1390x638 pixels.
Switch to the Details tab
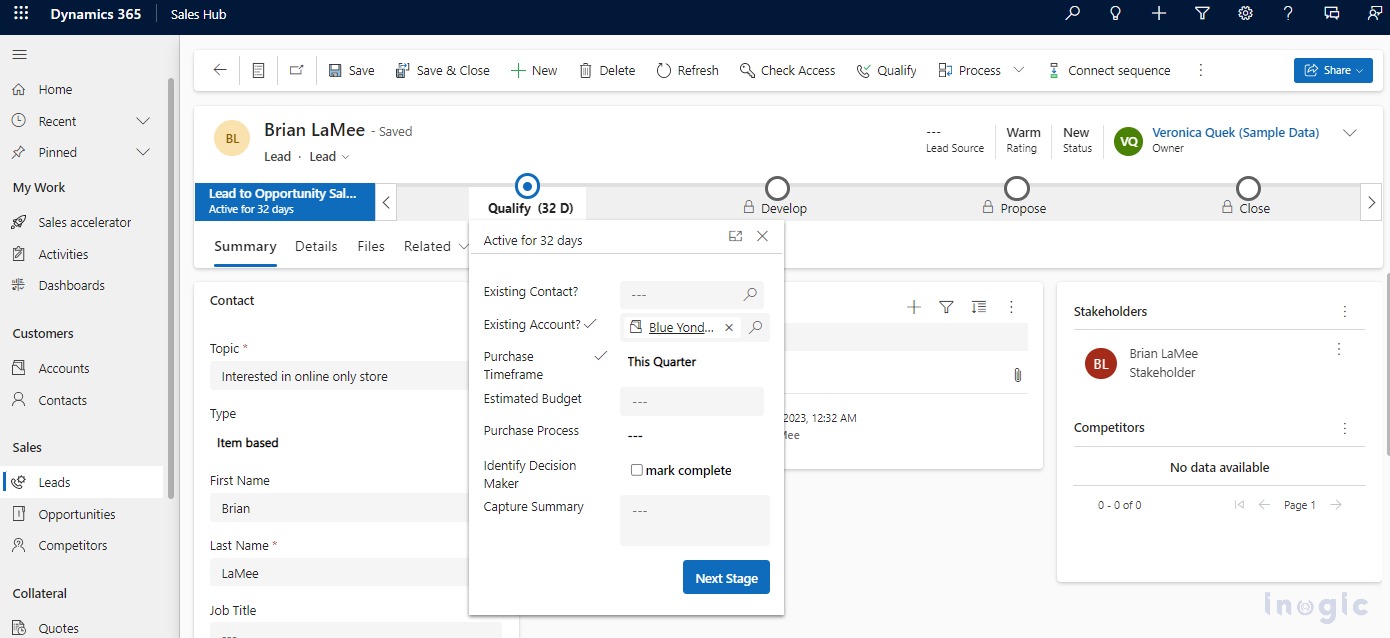316,246
